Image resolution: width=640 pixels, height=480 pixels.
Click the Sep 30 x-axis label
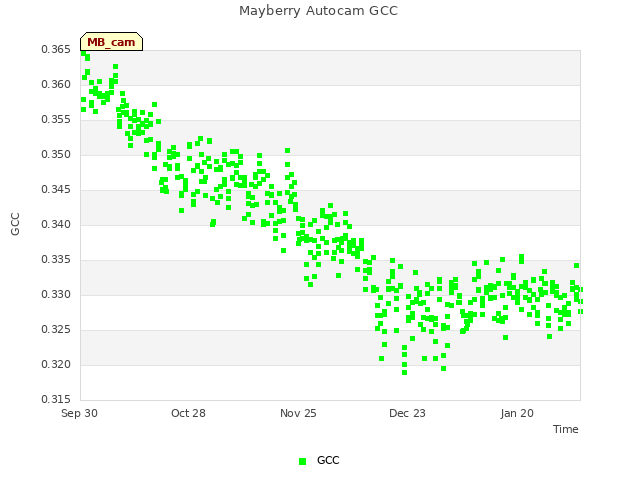[x=79, y=413]
